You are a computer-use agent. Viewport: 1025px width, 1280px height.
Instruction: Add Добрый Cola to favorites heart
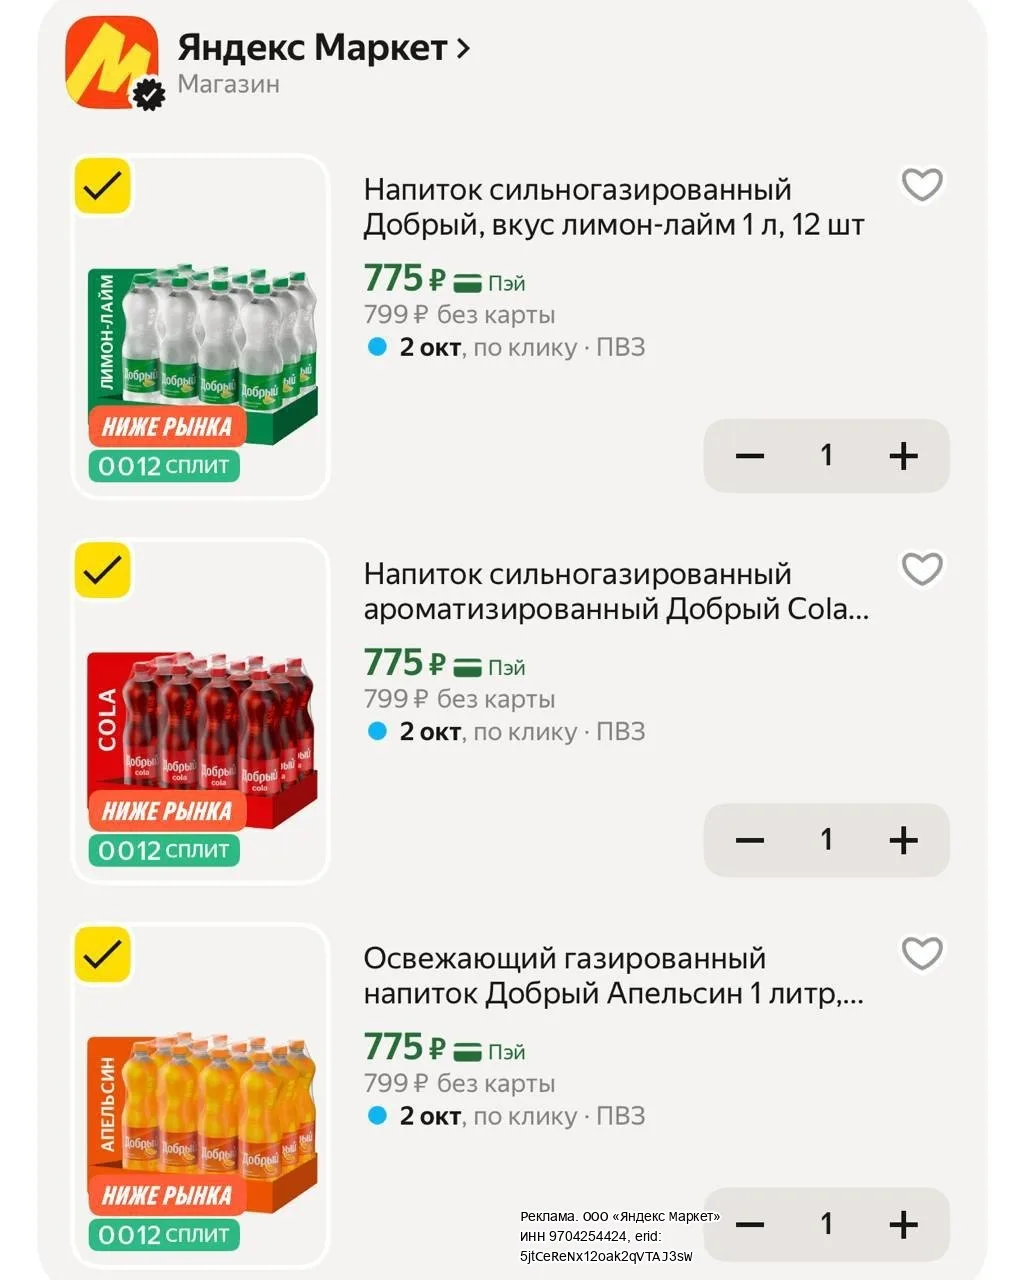(922, 569)
